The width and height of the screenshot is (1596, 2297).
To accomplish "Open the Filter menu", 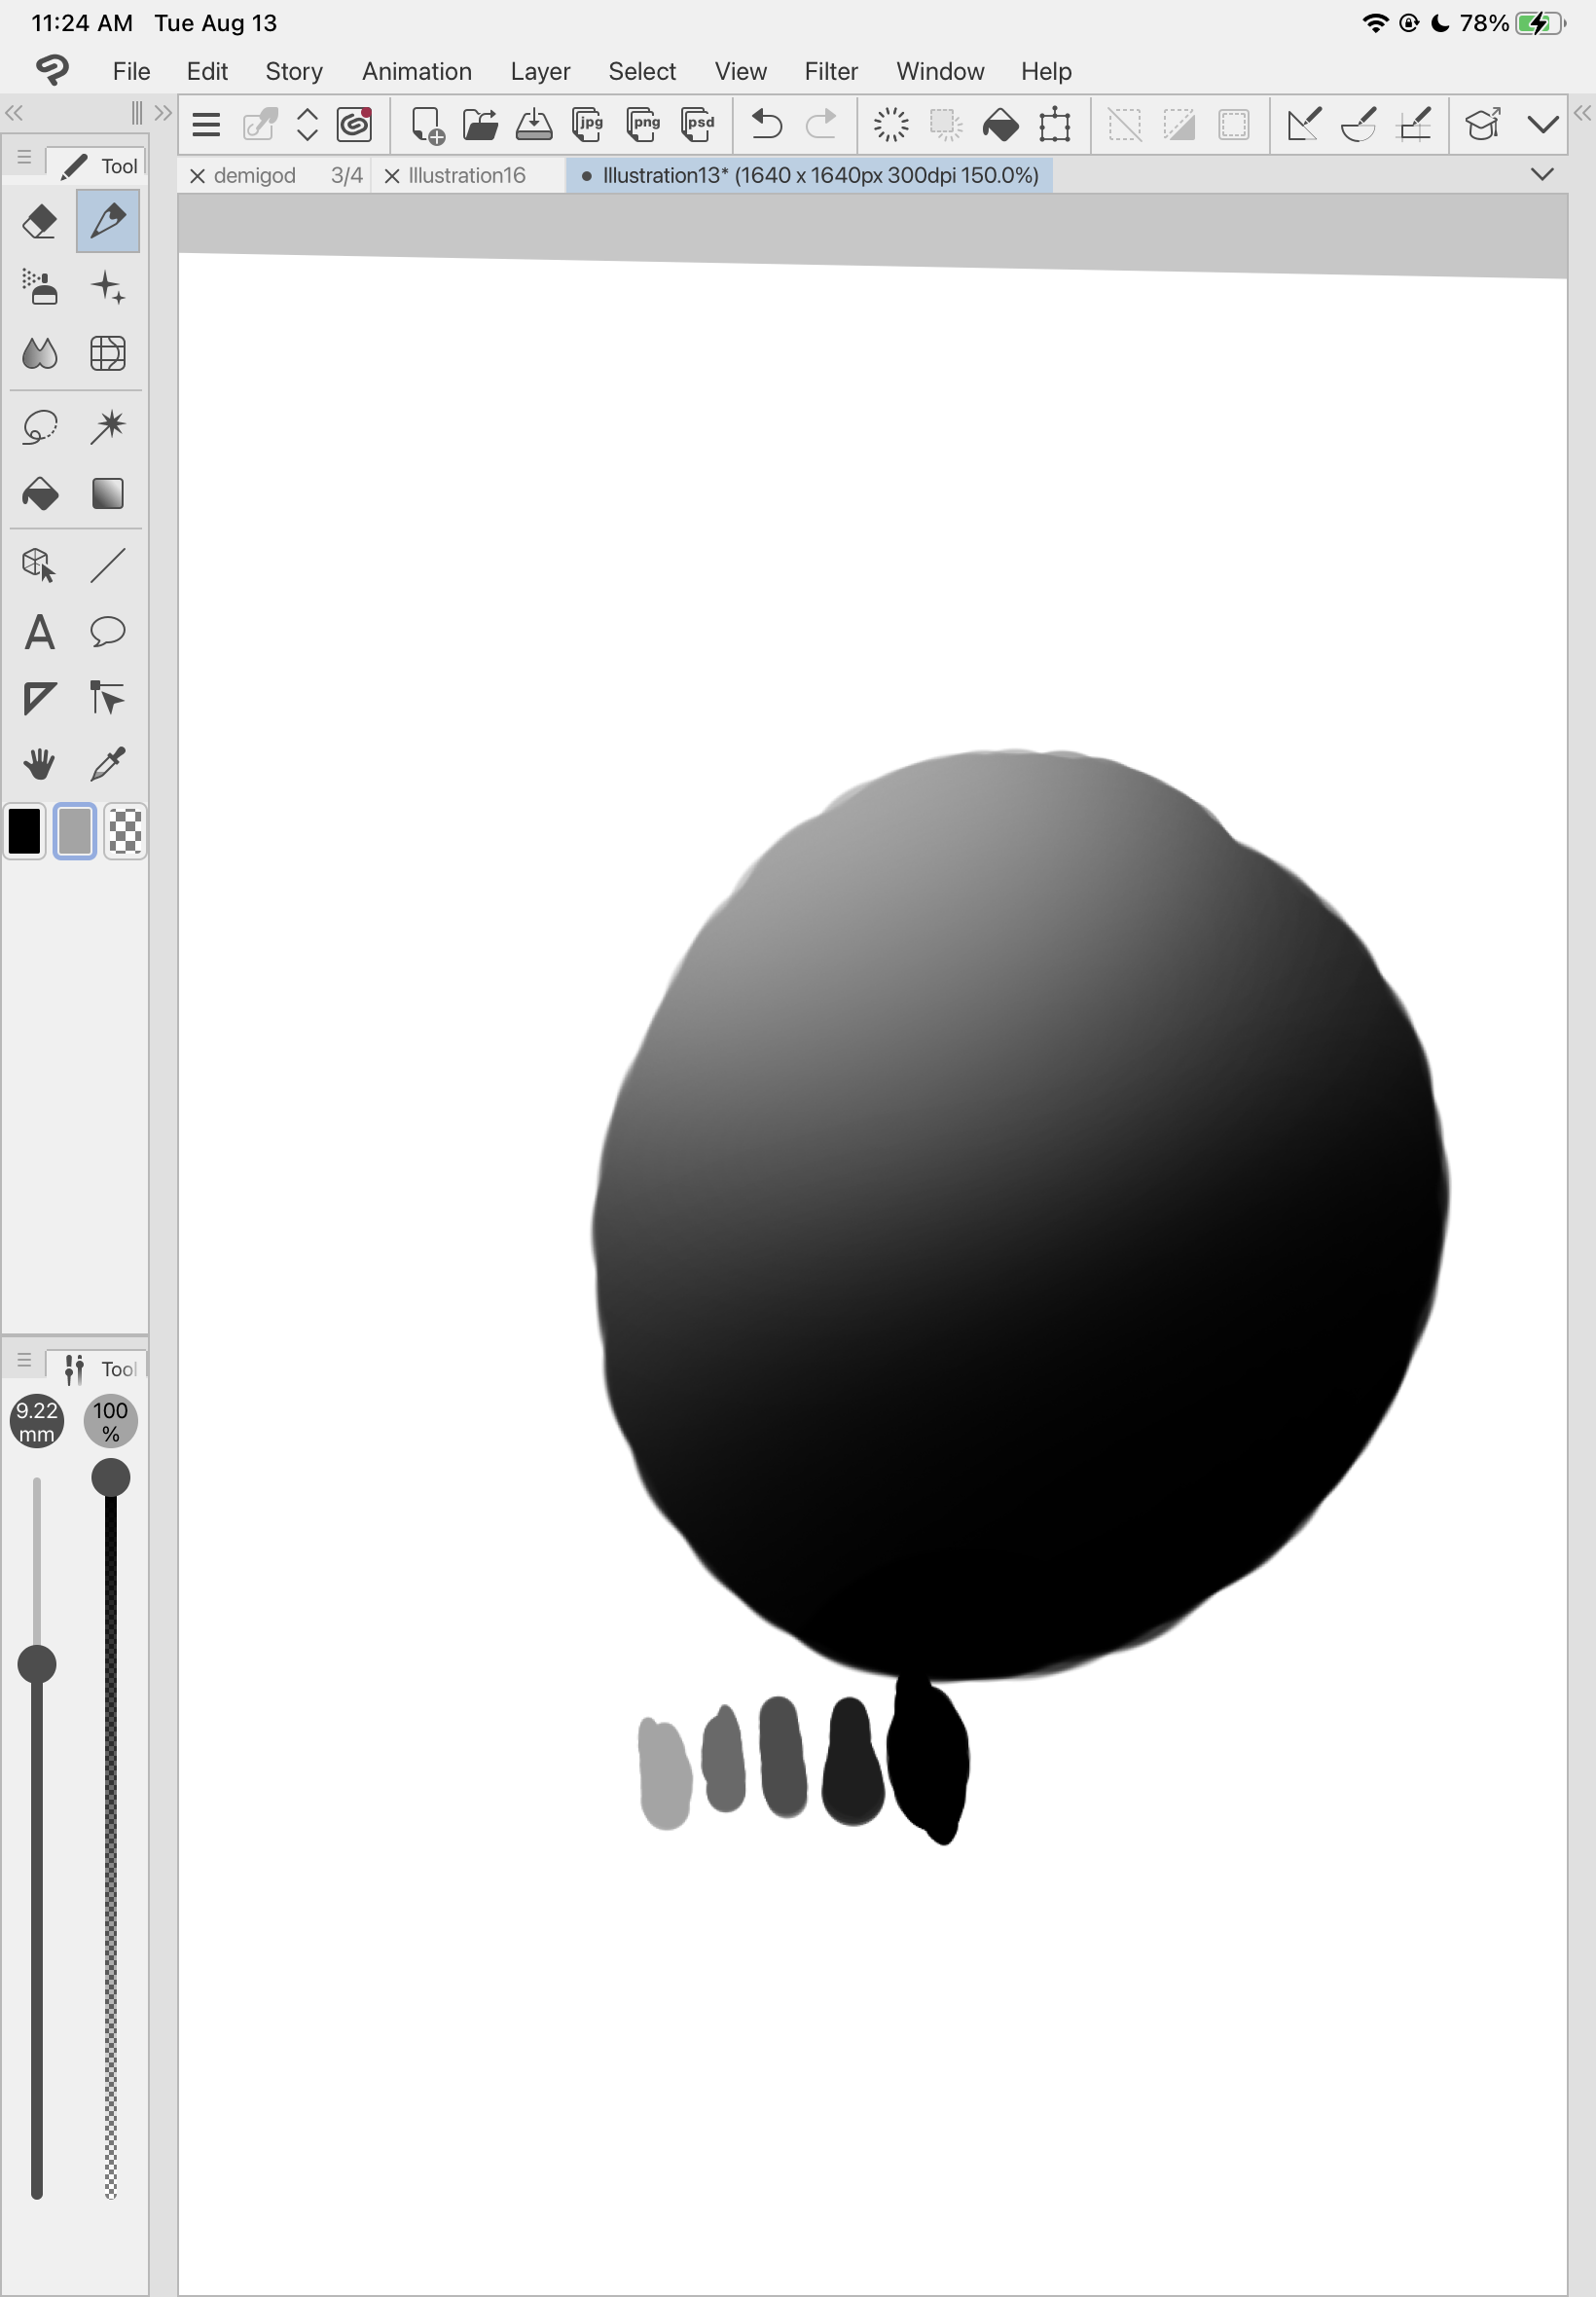I will [x=830, y=71].
